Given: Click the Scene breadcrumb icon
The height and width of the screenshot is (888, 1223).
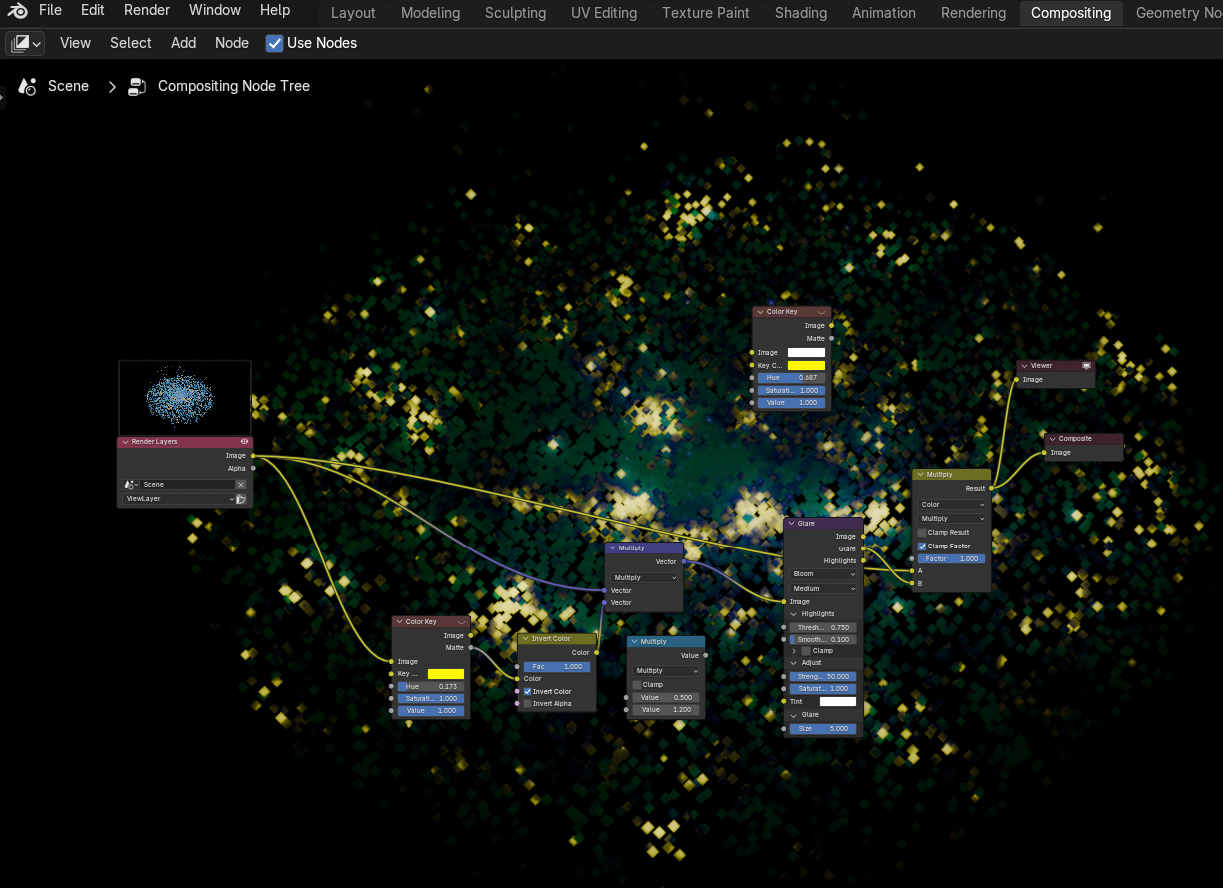Looking at the screenshot, I should click(x=28, y=86).
